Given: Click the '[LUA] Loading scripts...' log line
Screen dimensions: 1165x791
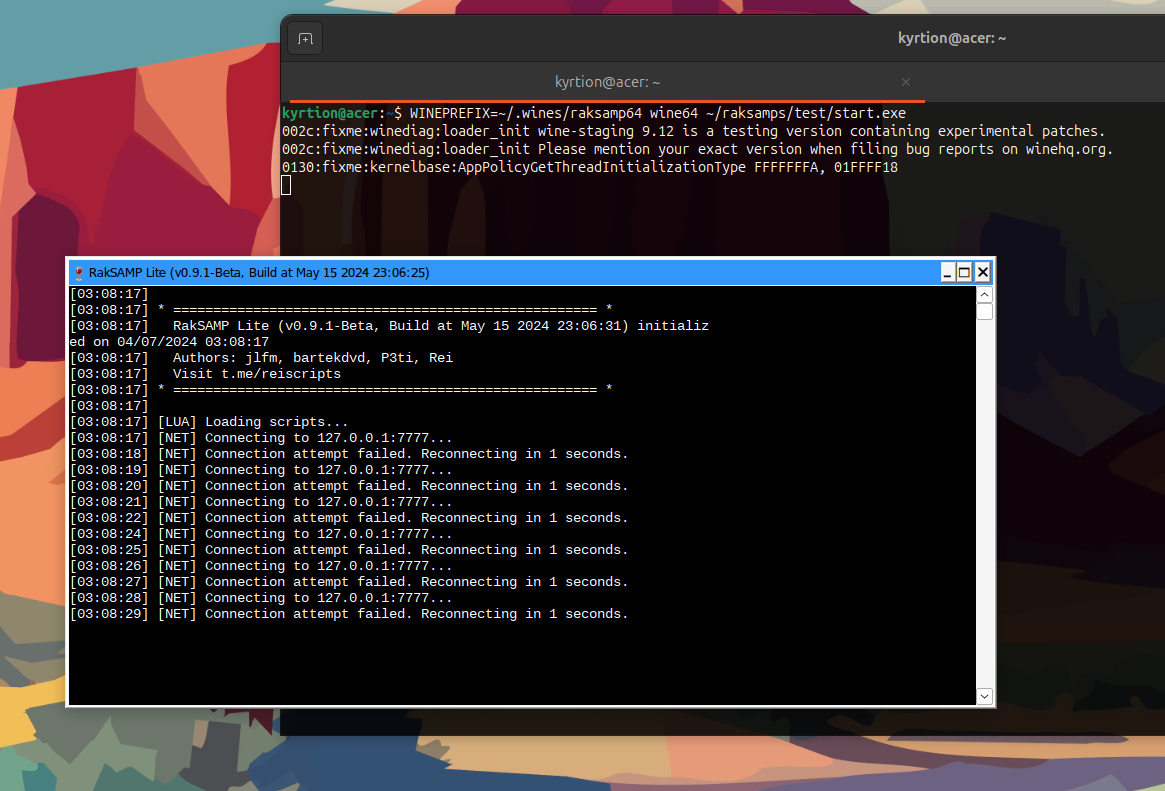Looking at the screenshot, I should 209,422.
